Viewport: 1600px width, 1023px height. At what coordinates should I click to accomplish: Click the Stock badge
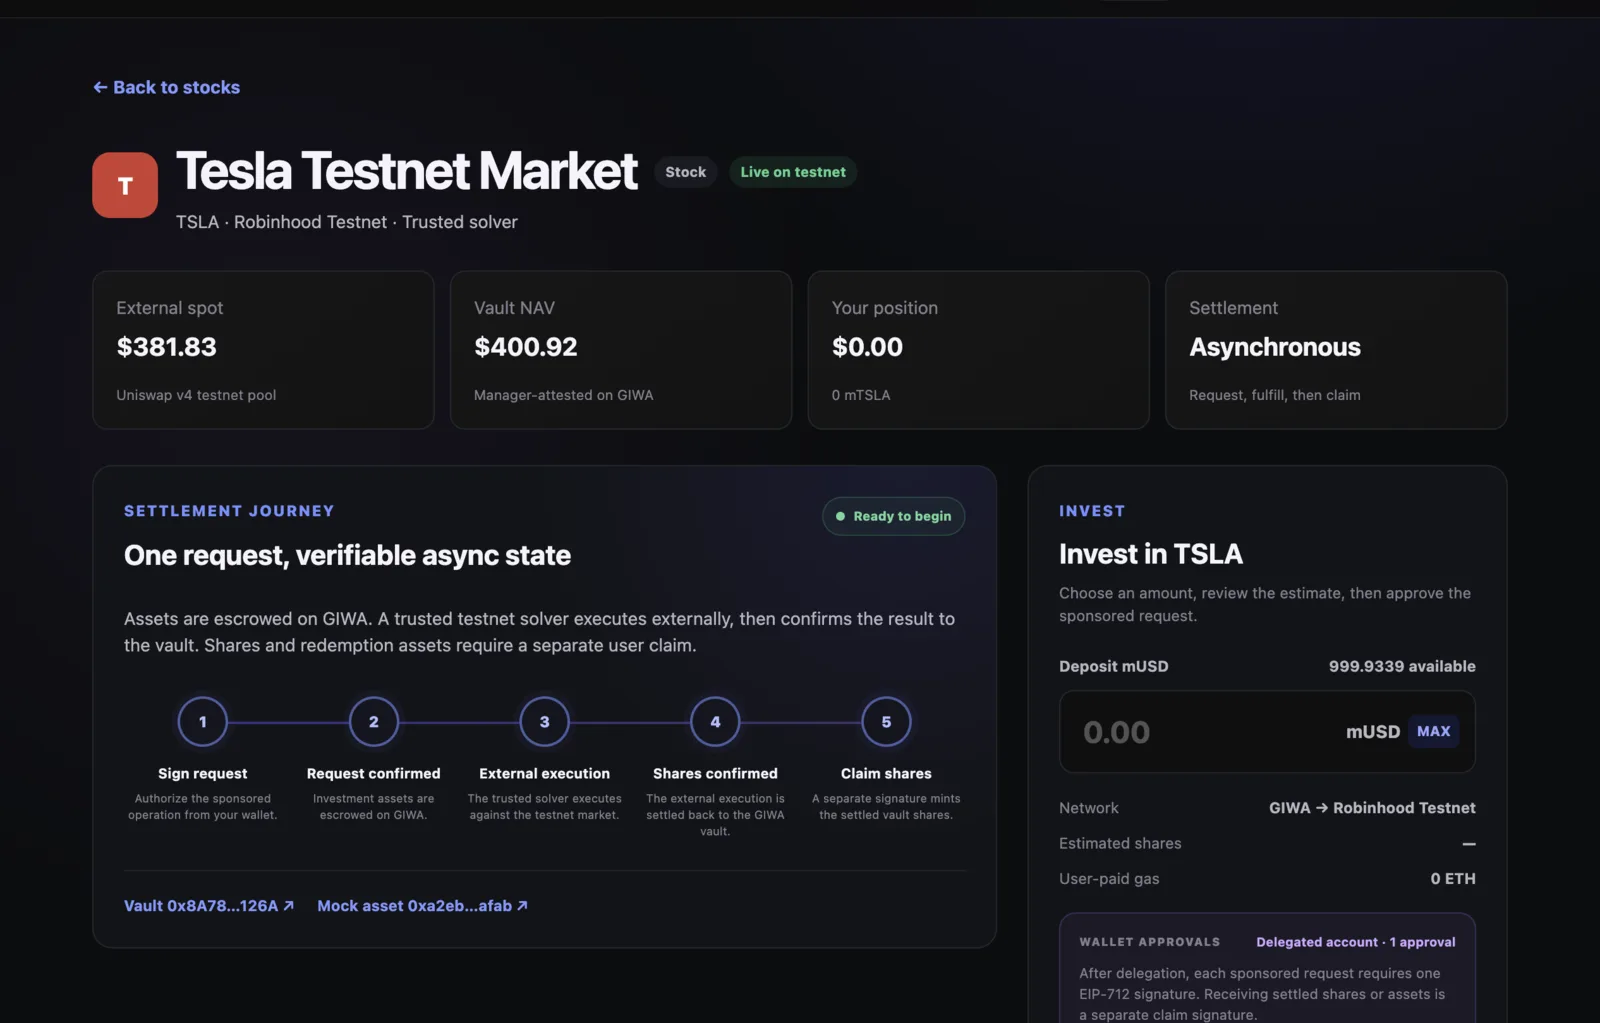(686, 172)
